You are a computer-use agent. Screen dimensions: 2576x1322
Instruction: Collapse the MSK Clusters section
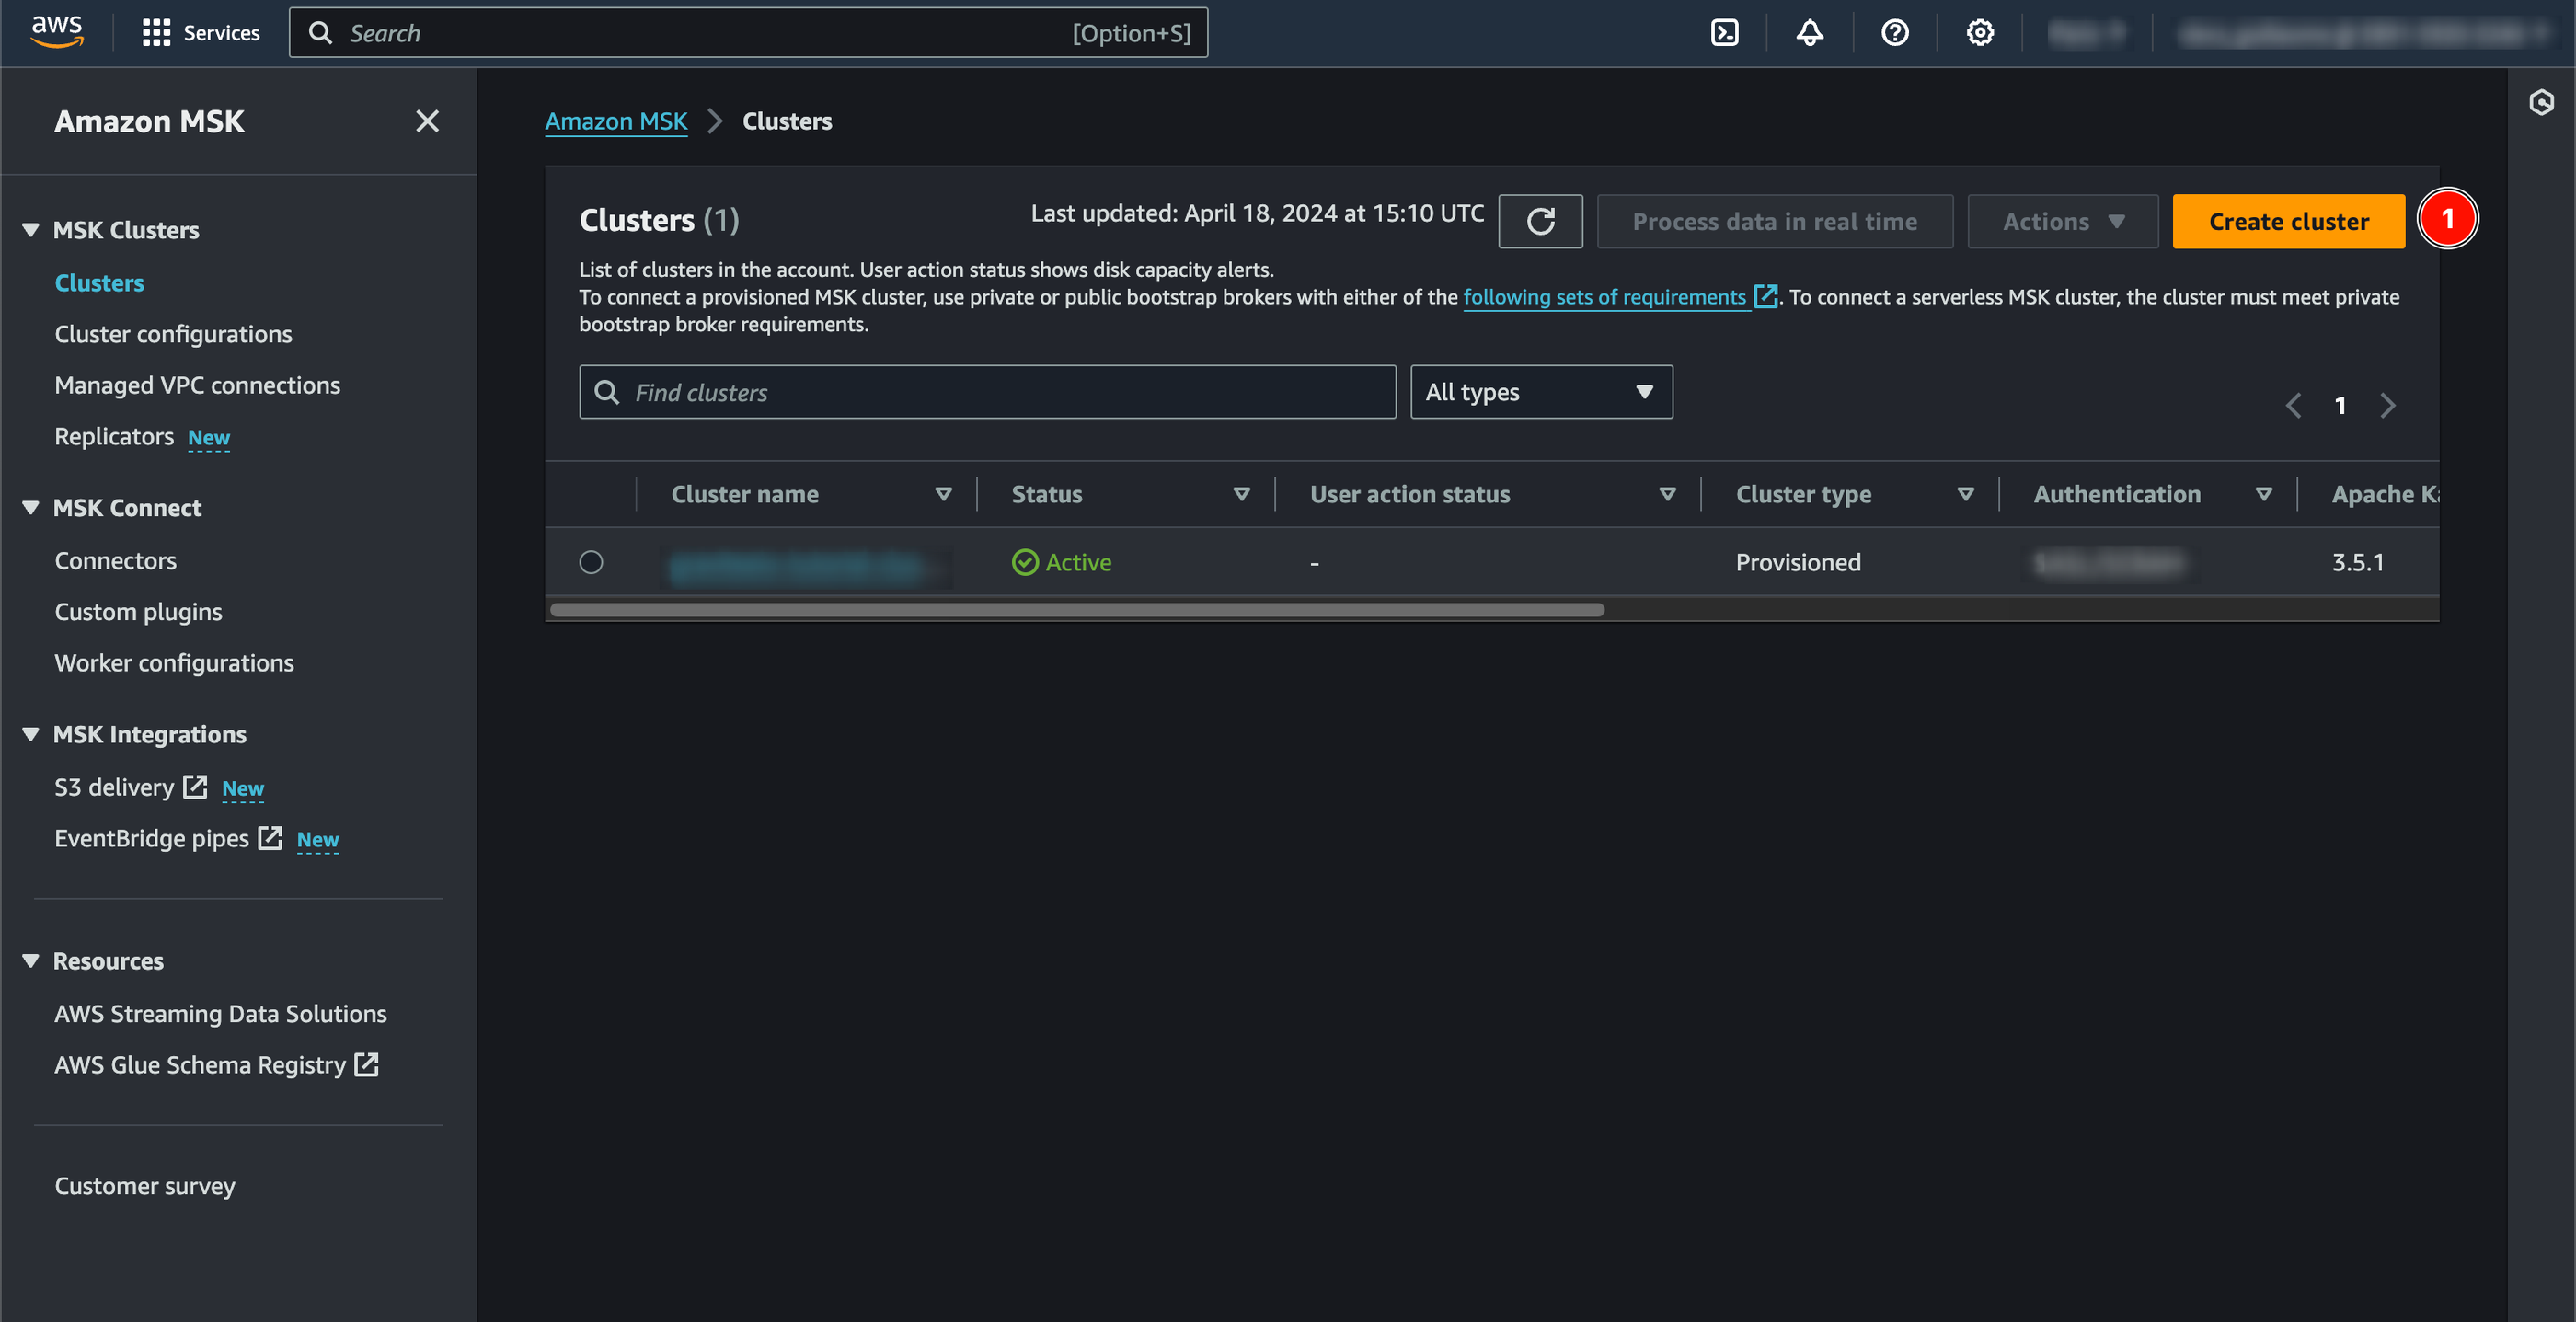(31, 230)
